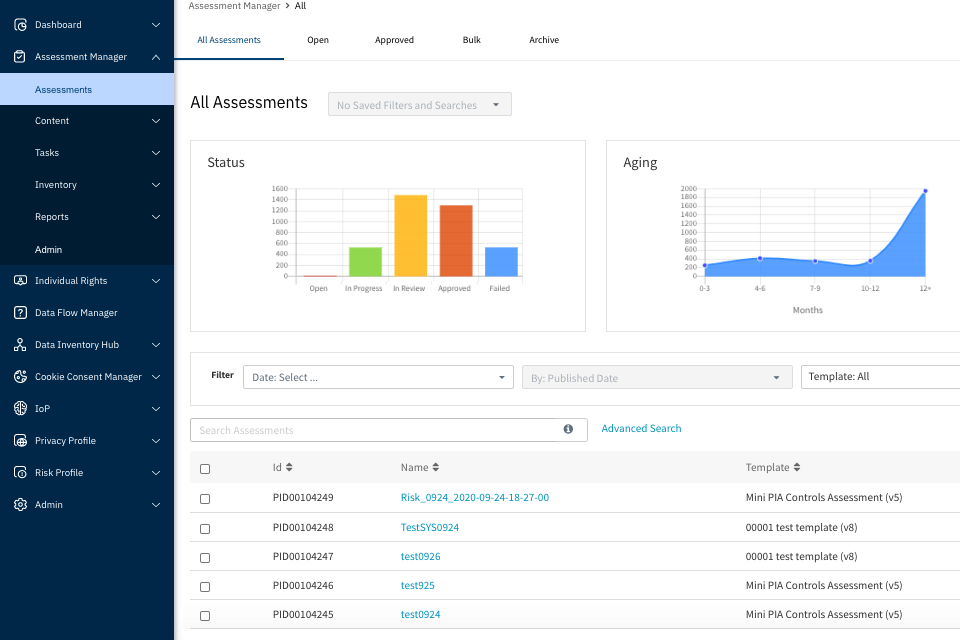
Task: Click the search info icon
Action: (568, 430)
